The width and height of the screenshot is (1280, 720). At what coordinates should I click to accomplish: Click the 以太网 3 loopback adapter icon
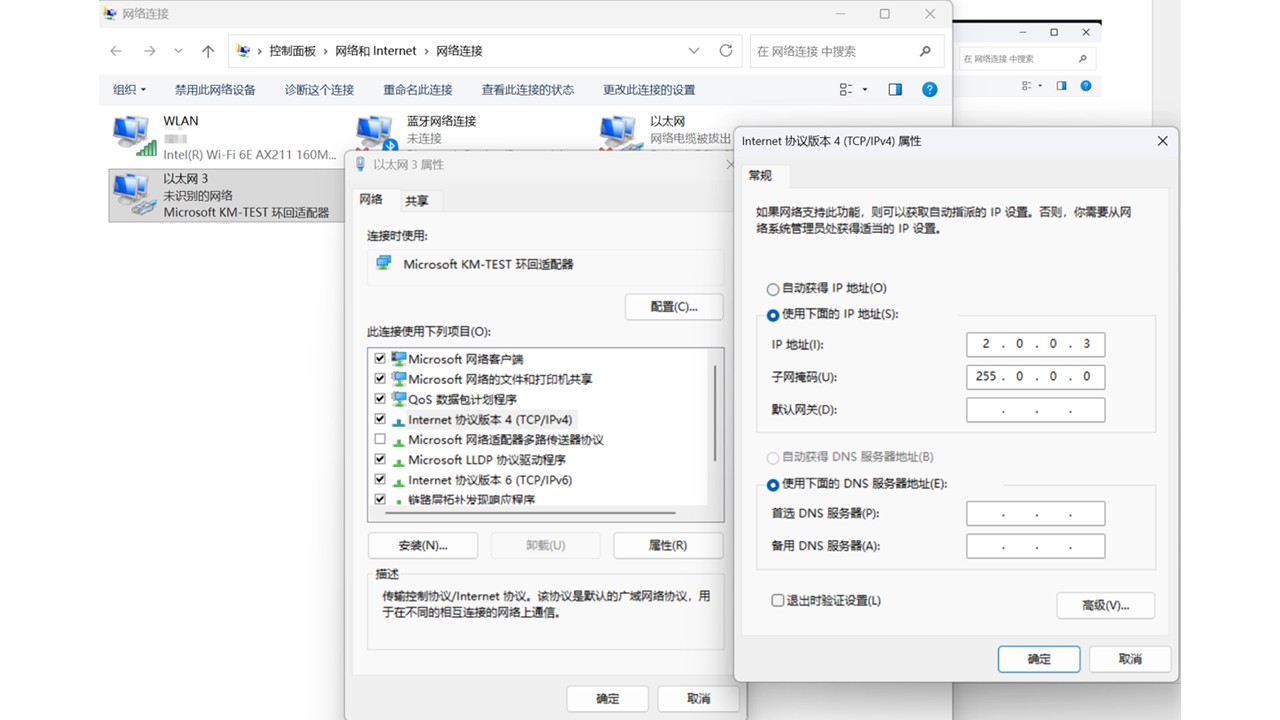[x=132, y=194]
